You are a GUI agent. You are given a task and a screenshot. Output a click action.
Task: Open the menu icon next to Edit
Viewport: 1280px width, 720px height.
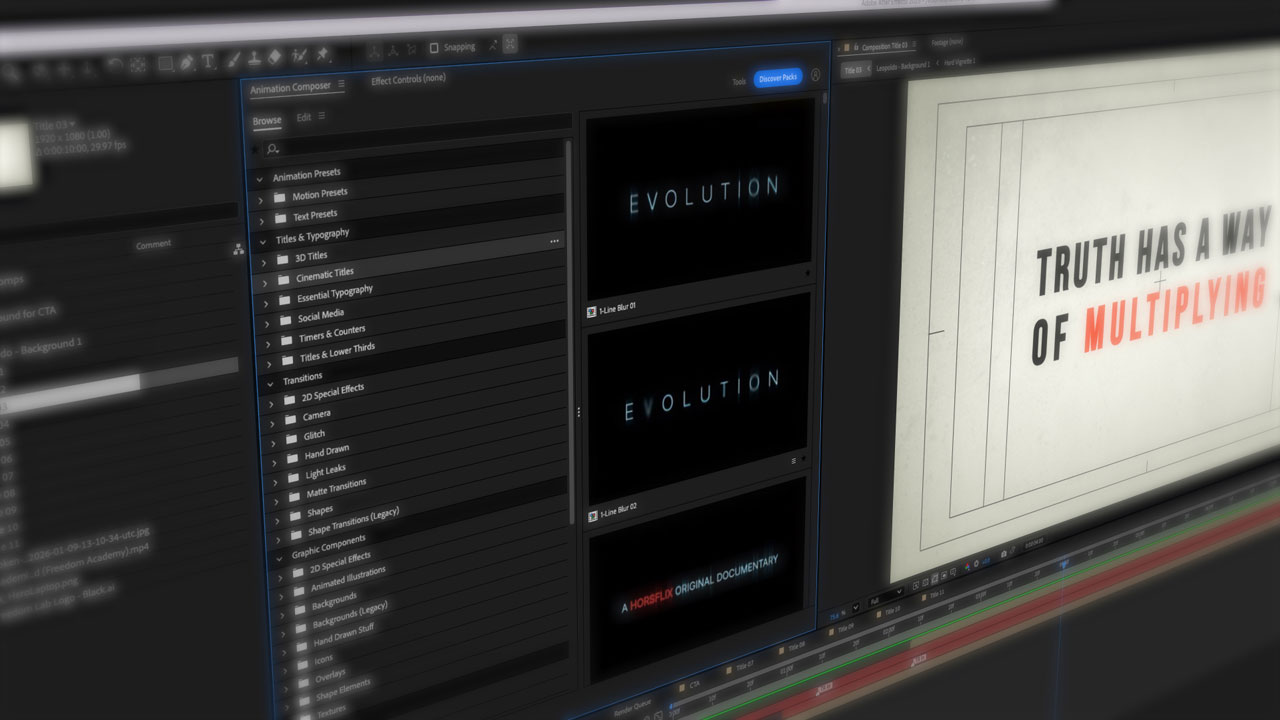pyautogui.click(x=322, y=116)
